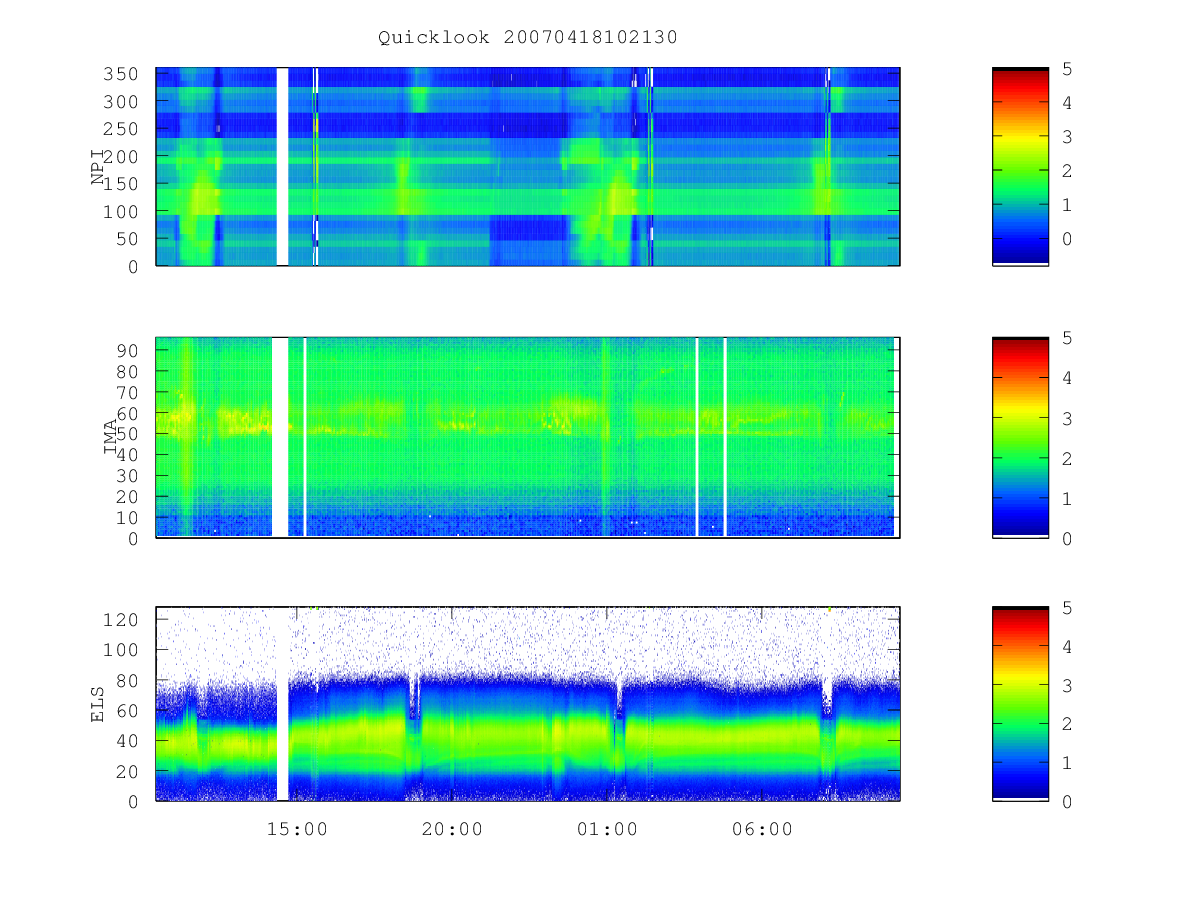This screenshot has width=1200, height=900.
Task: Select the NPI axis label
Action: click(99, 166)
